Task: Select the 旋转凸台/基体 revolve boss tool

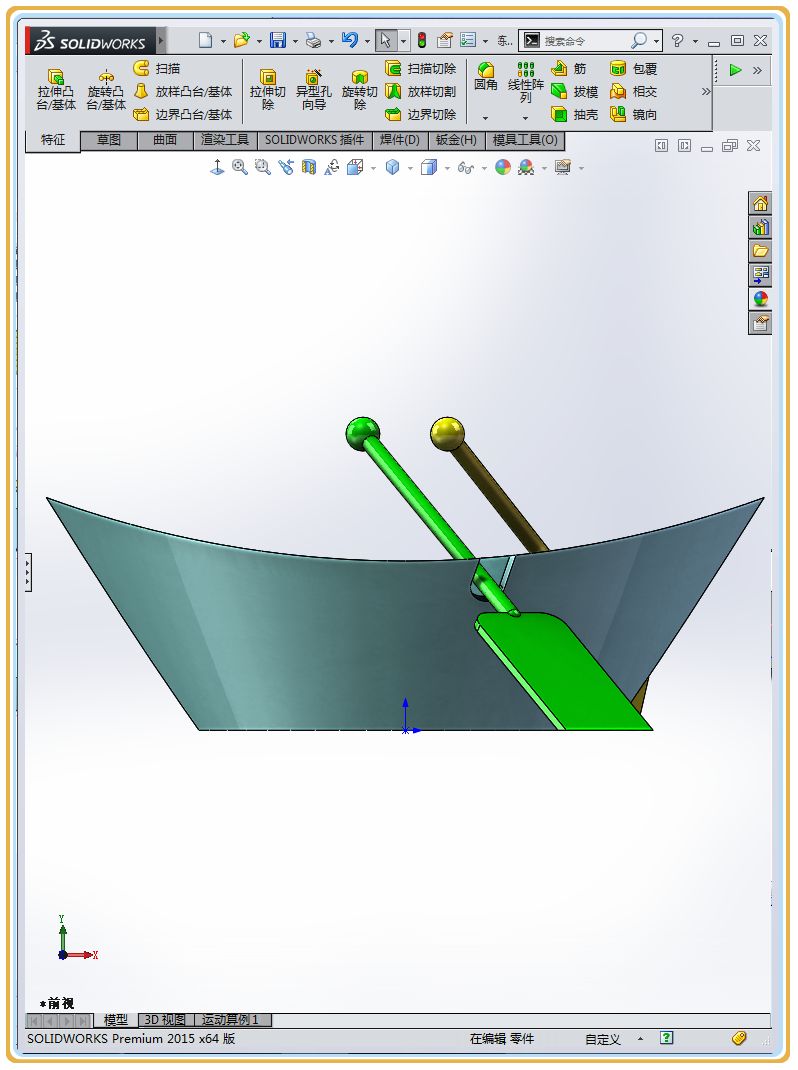Action: tap(106, 89)
